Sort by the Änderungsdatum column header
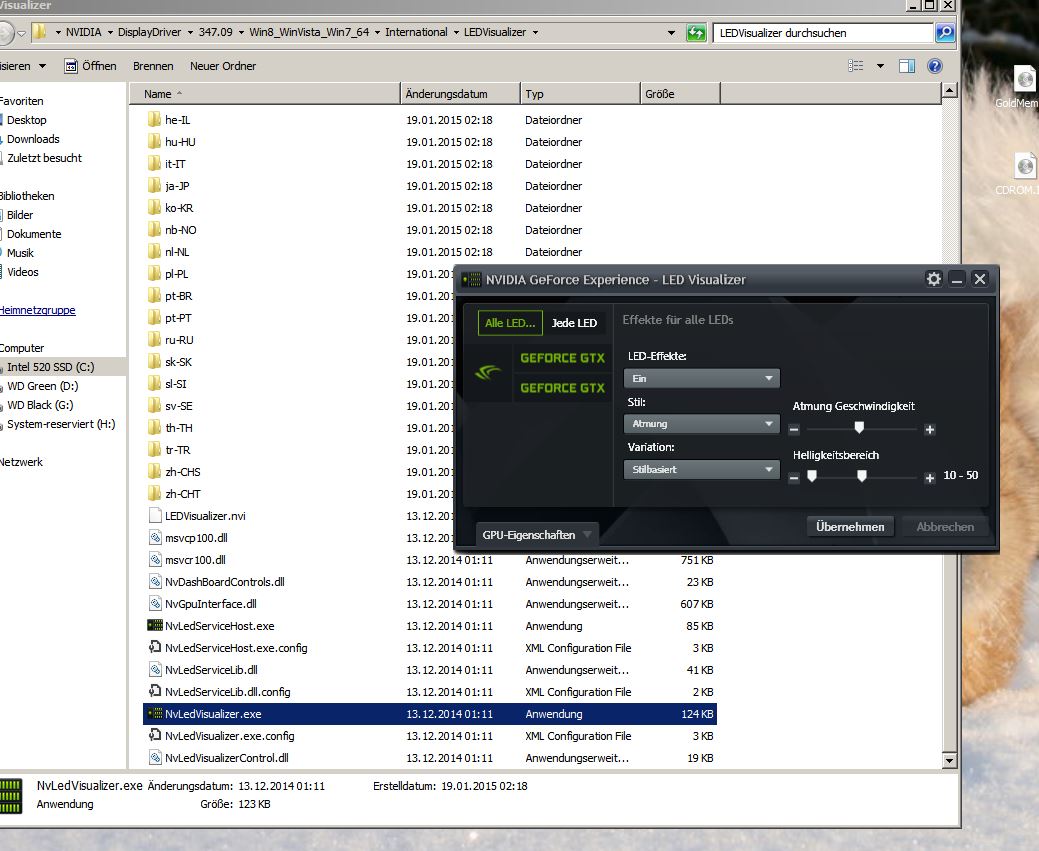Image resolution: width=1039 pixels, height=851 pixels. [x=461, y=93]
